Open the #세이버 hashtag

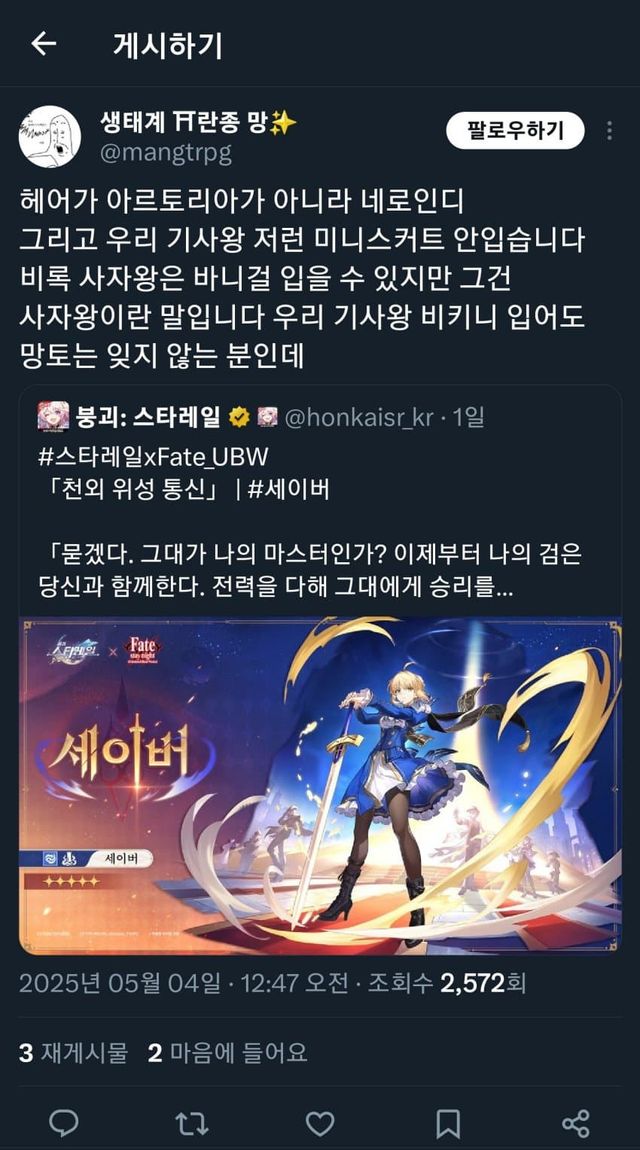coord(289,490)
